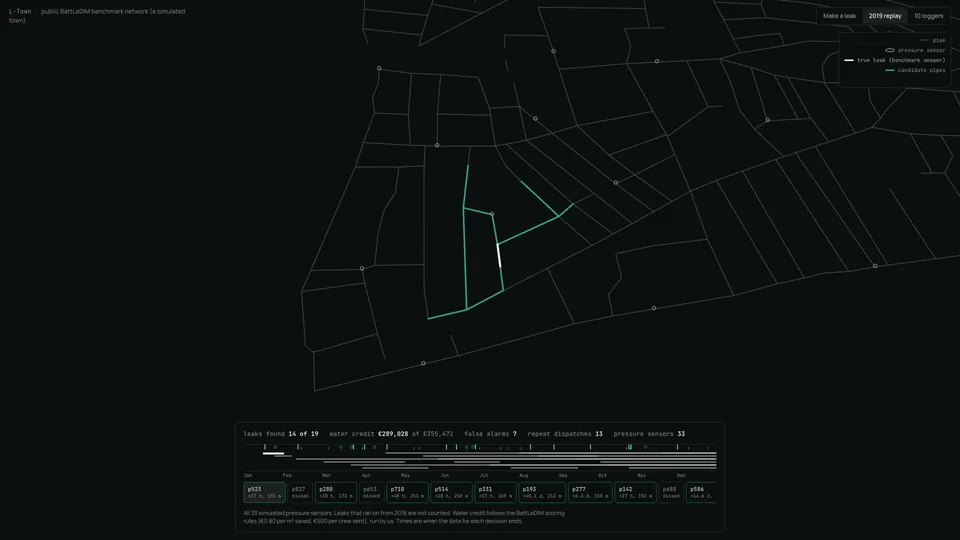Click the "Feb" timeline month label

point(287,475)
